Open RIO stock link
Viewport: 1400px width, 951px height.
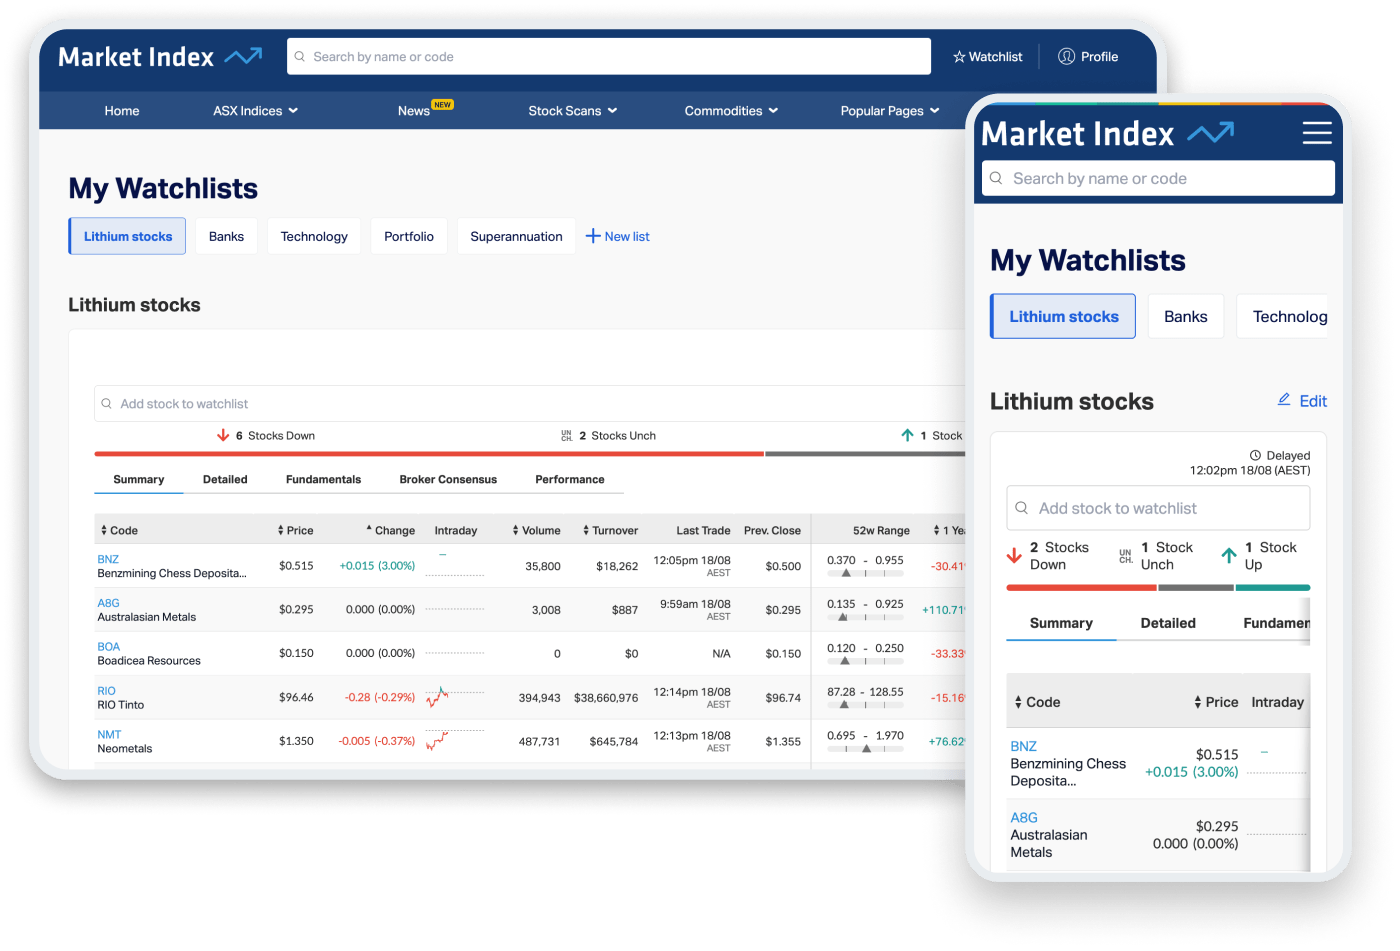(x=106, y=691)
